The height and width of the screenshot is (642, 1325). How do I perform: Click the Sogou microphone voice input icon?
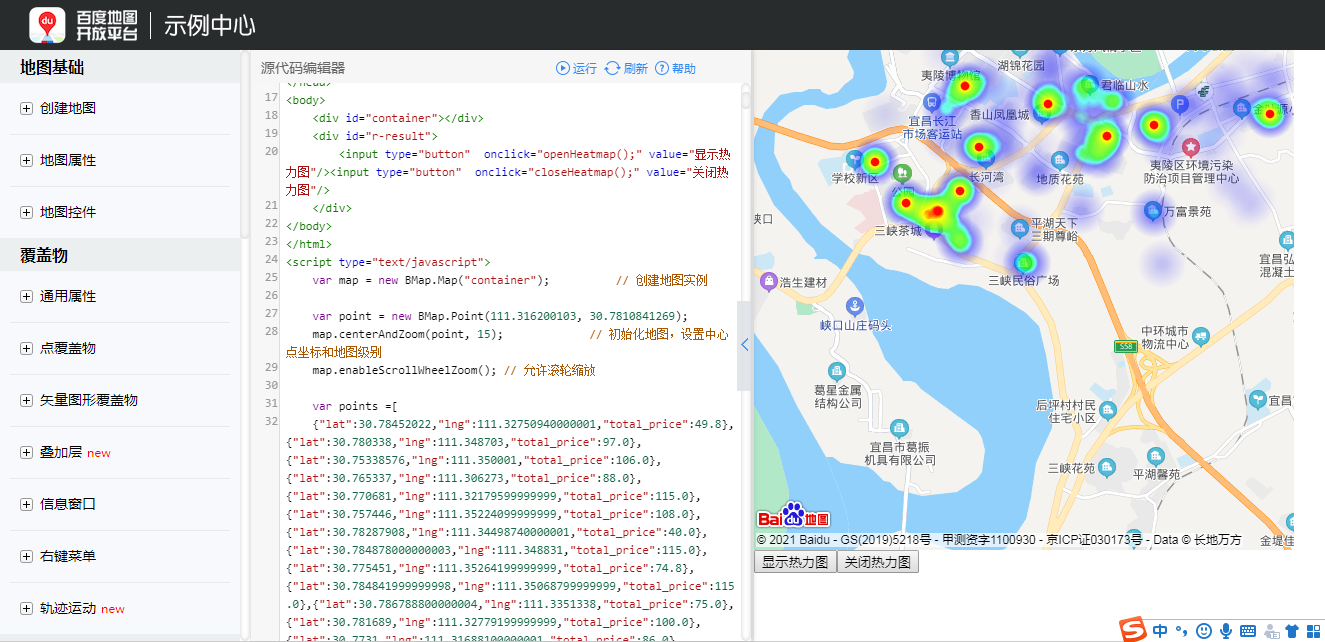[1225, 631]
